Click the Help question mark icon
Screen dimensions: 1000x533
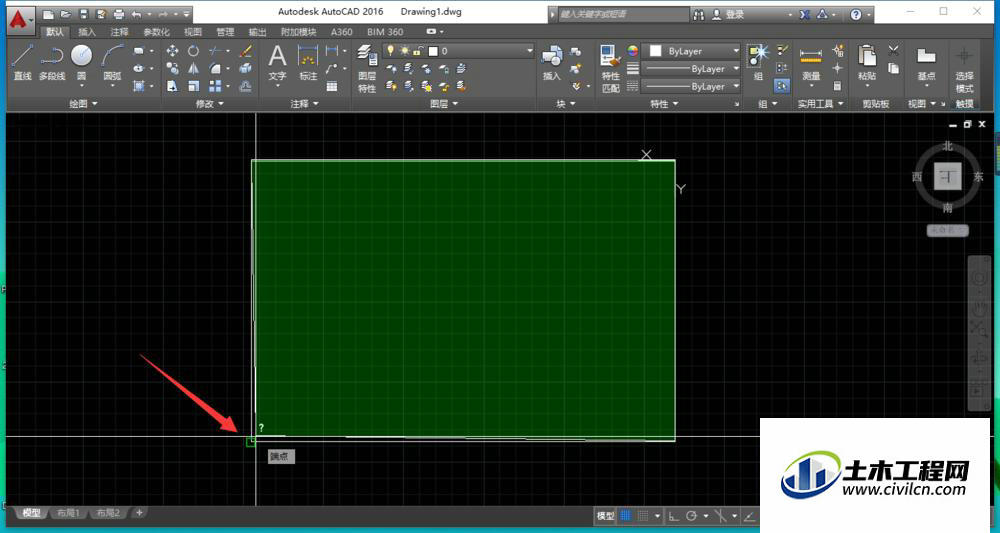(x=856, y=15)
